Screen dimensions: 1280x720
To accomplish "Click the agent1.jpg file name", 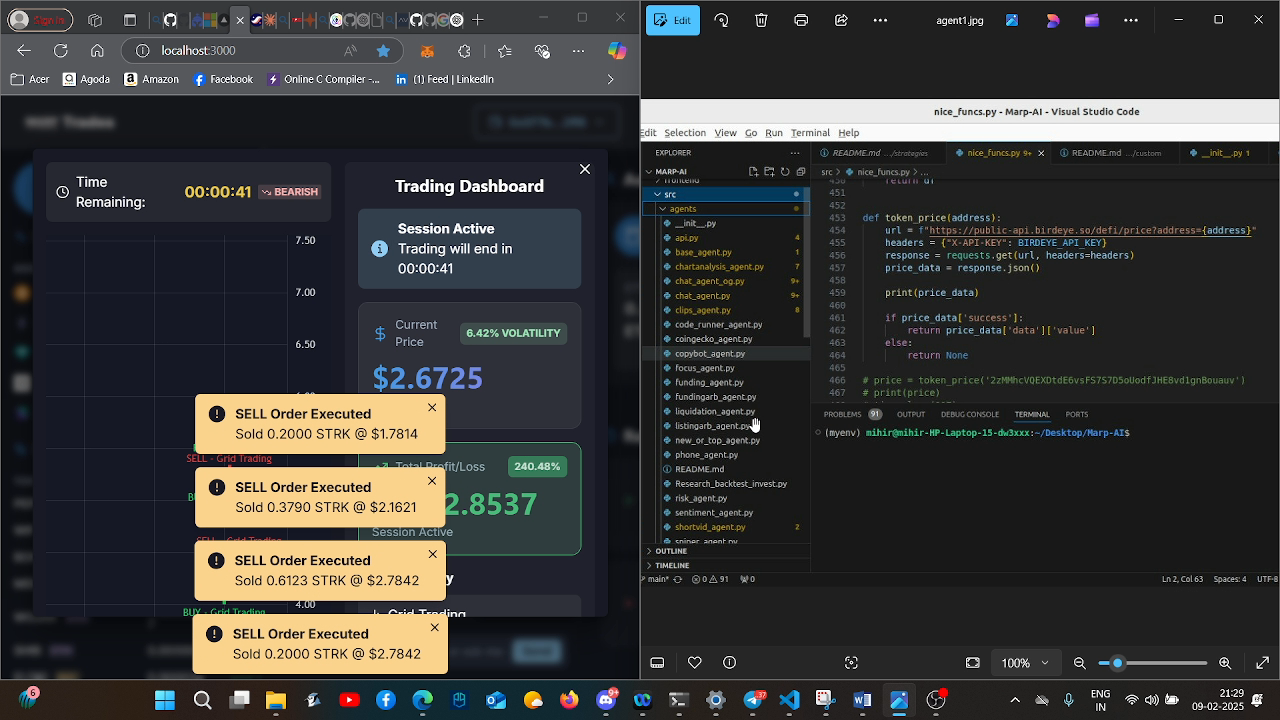I will pos(959,20).
